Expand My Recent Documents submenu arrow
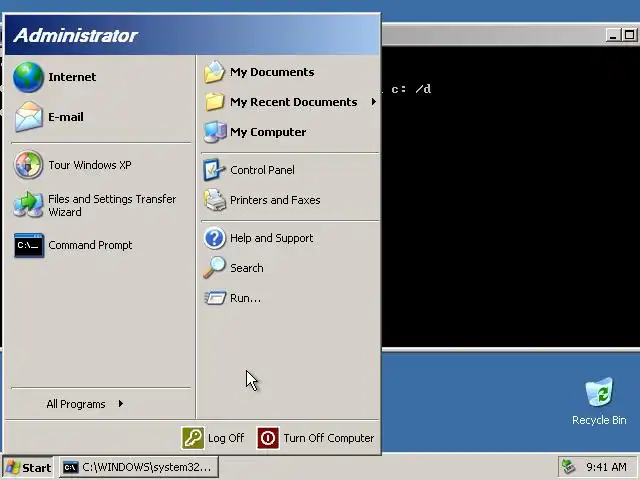This screenshot has width=640, height=480. [x=373, y=102]
